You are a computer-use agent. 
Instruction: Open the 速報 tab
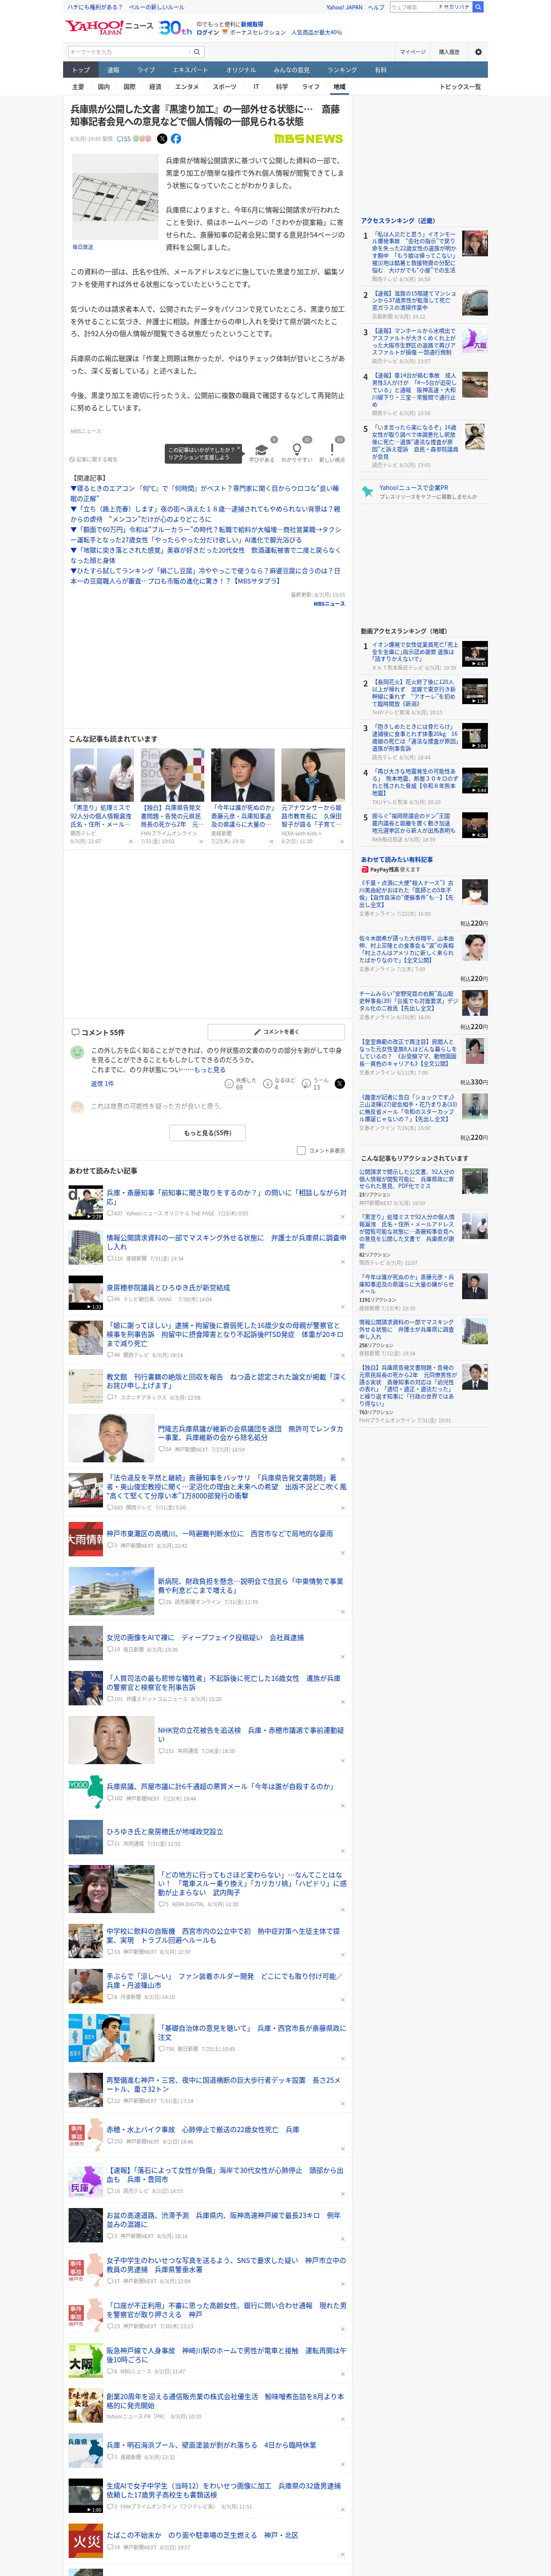[113, 70]
